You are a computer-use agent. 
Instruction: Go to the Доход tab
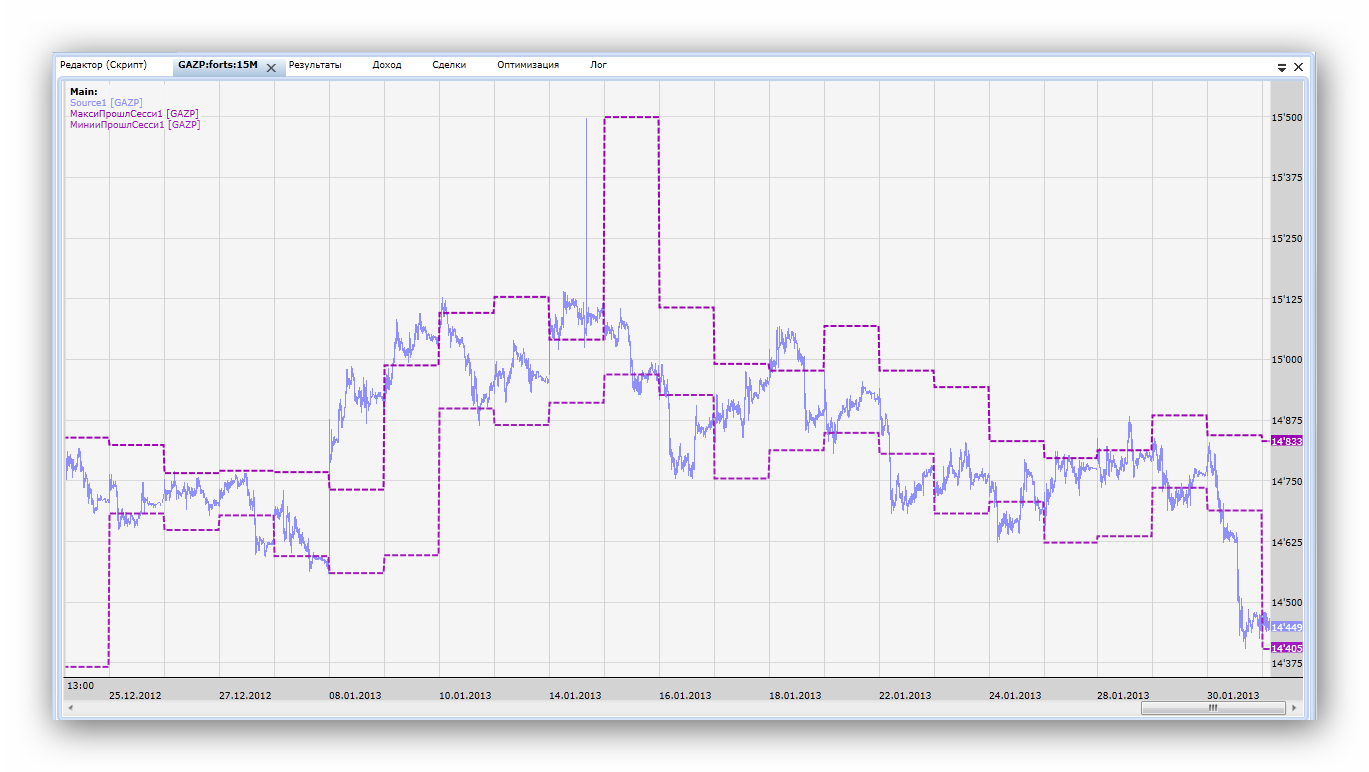point(387,65)
